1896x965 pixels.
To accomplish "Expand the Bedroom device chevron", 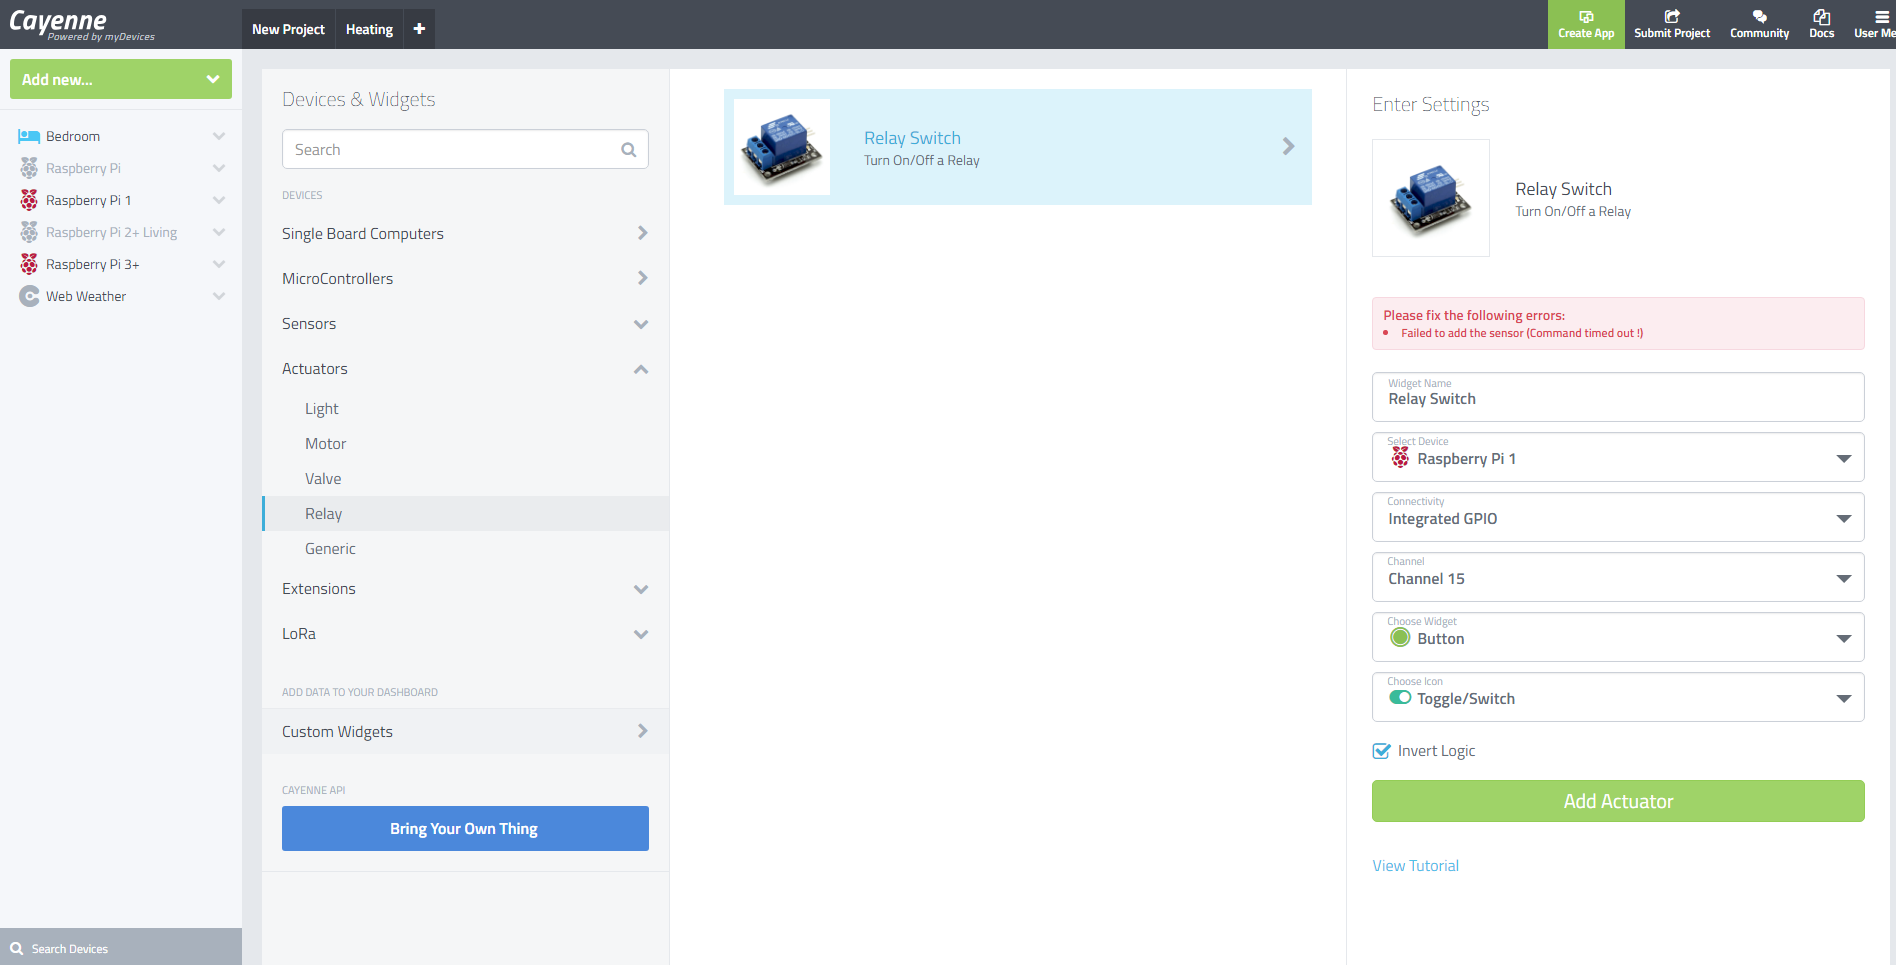I will pos(219,136).
